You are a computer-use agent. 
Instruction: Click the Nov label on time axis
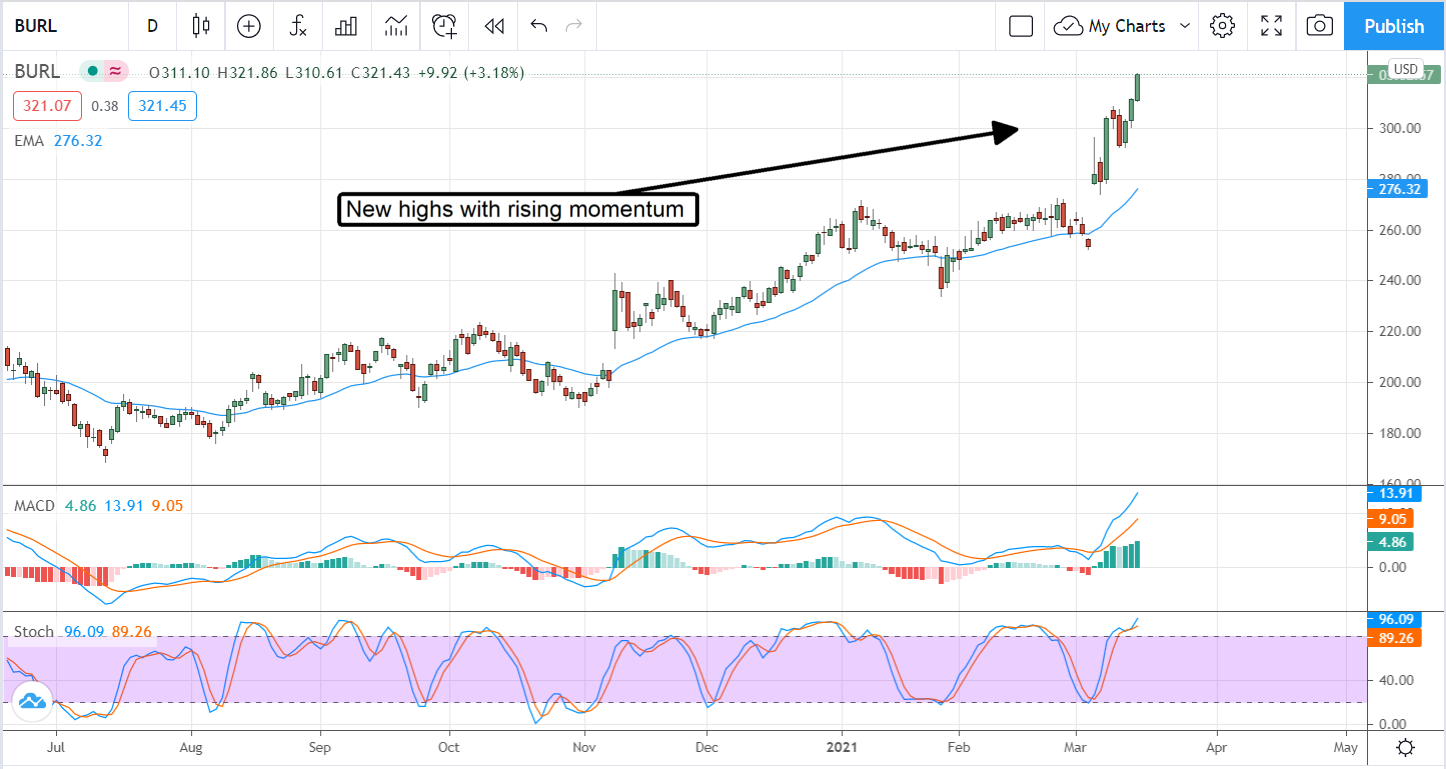click(585, 747)
